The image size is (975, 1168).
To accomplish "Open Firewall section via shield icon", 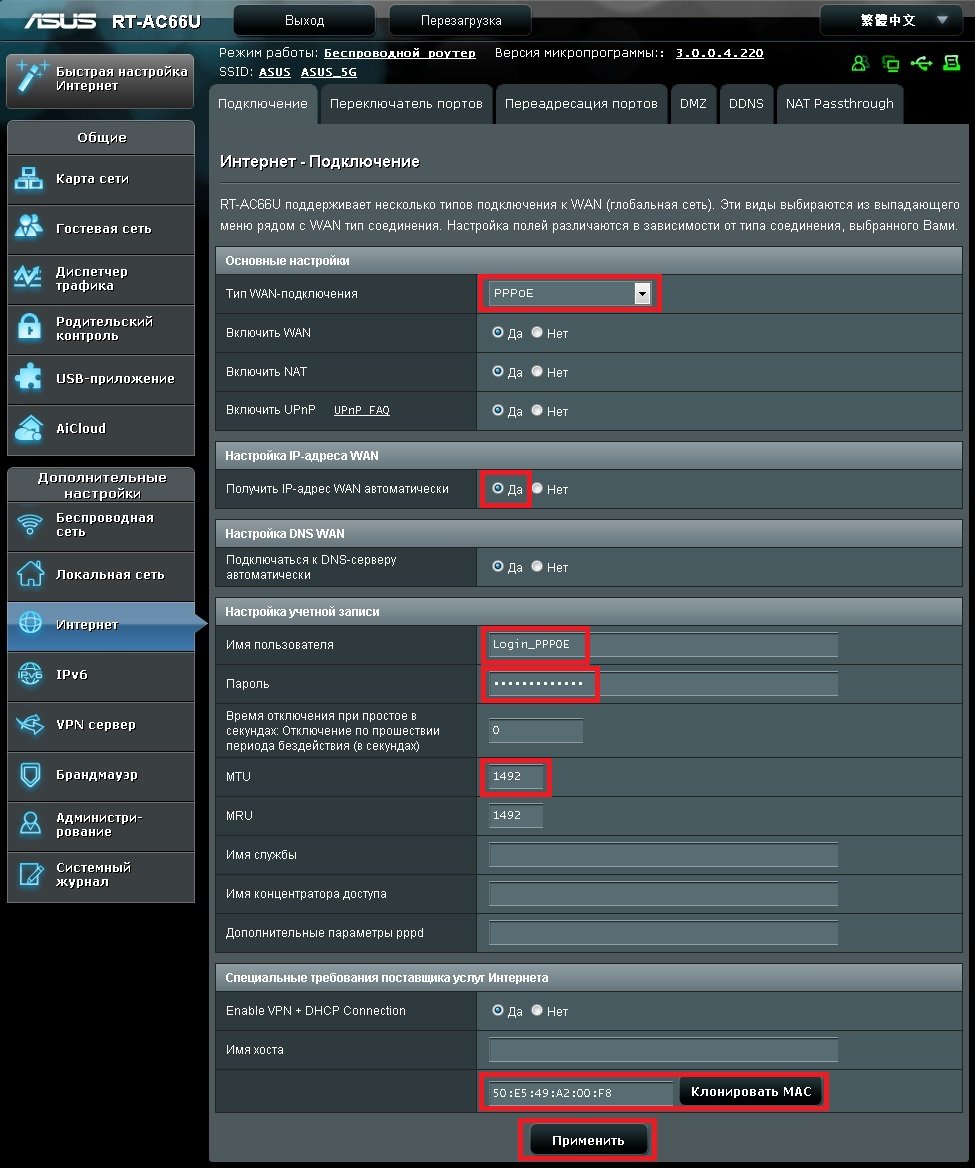I will [30, 775].
